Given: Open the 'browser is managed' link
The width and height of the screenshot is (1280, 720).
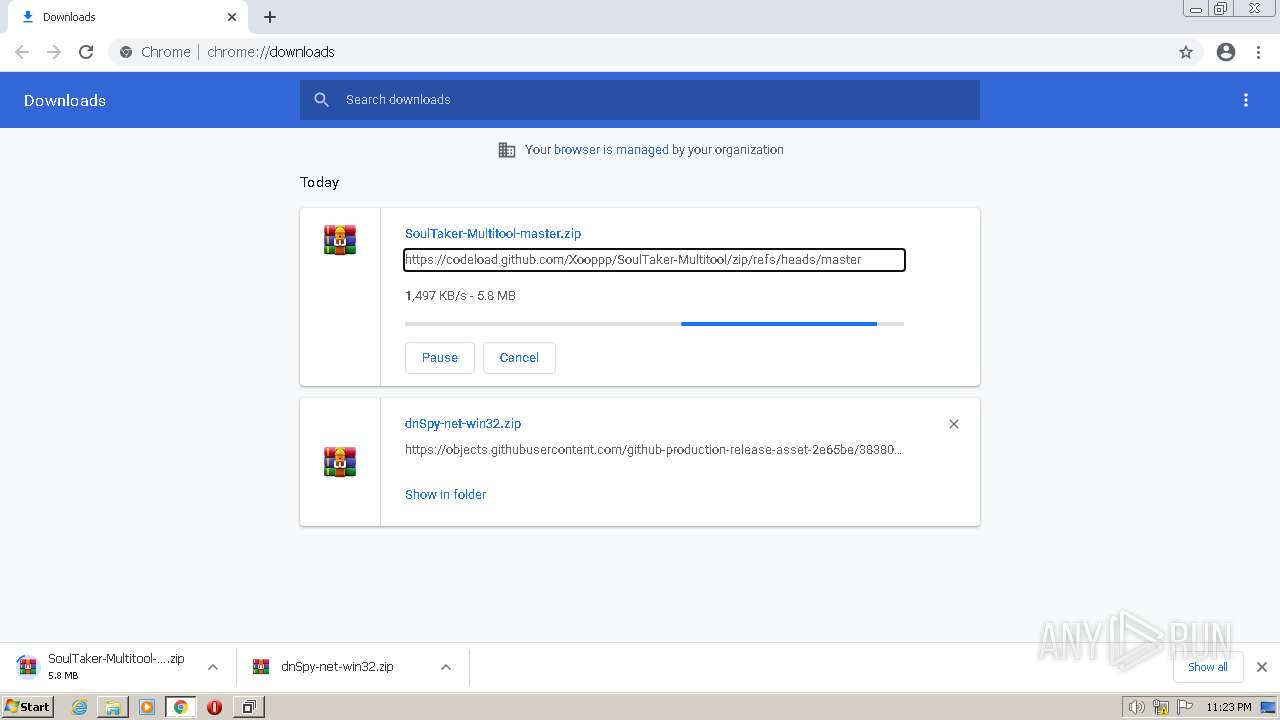Looking at the screenshot, I should [x=611, y=150].
